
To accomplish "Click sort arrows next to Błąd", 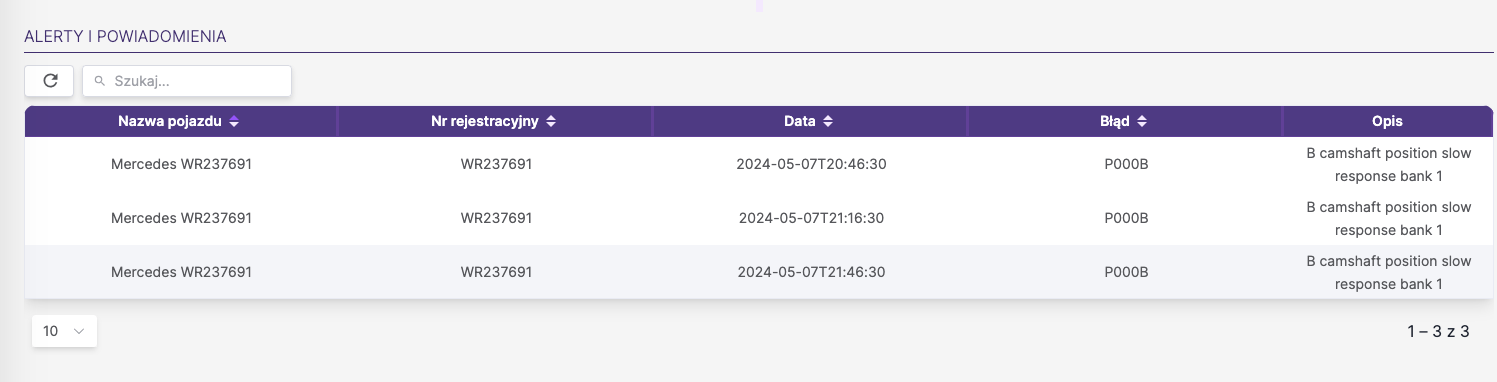I will [x=1142, y=121].
